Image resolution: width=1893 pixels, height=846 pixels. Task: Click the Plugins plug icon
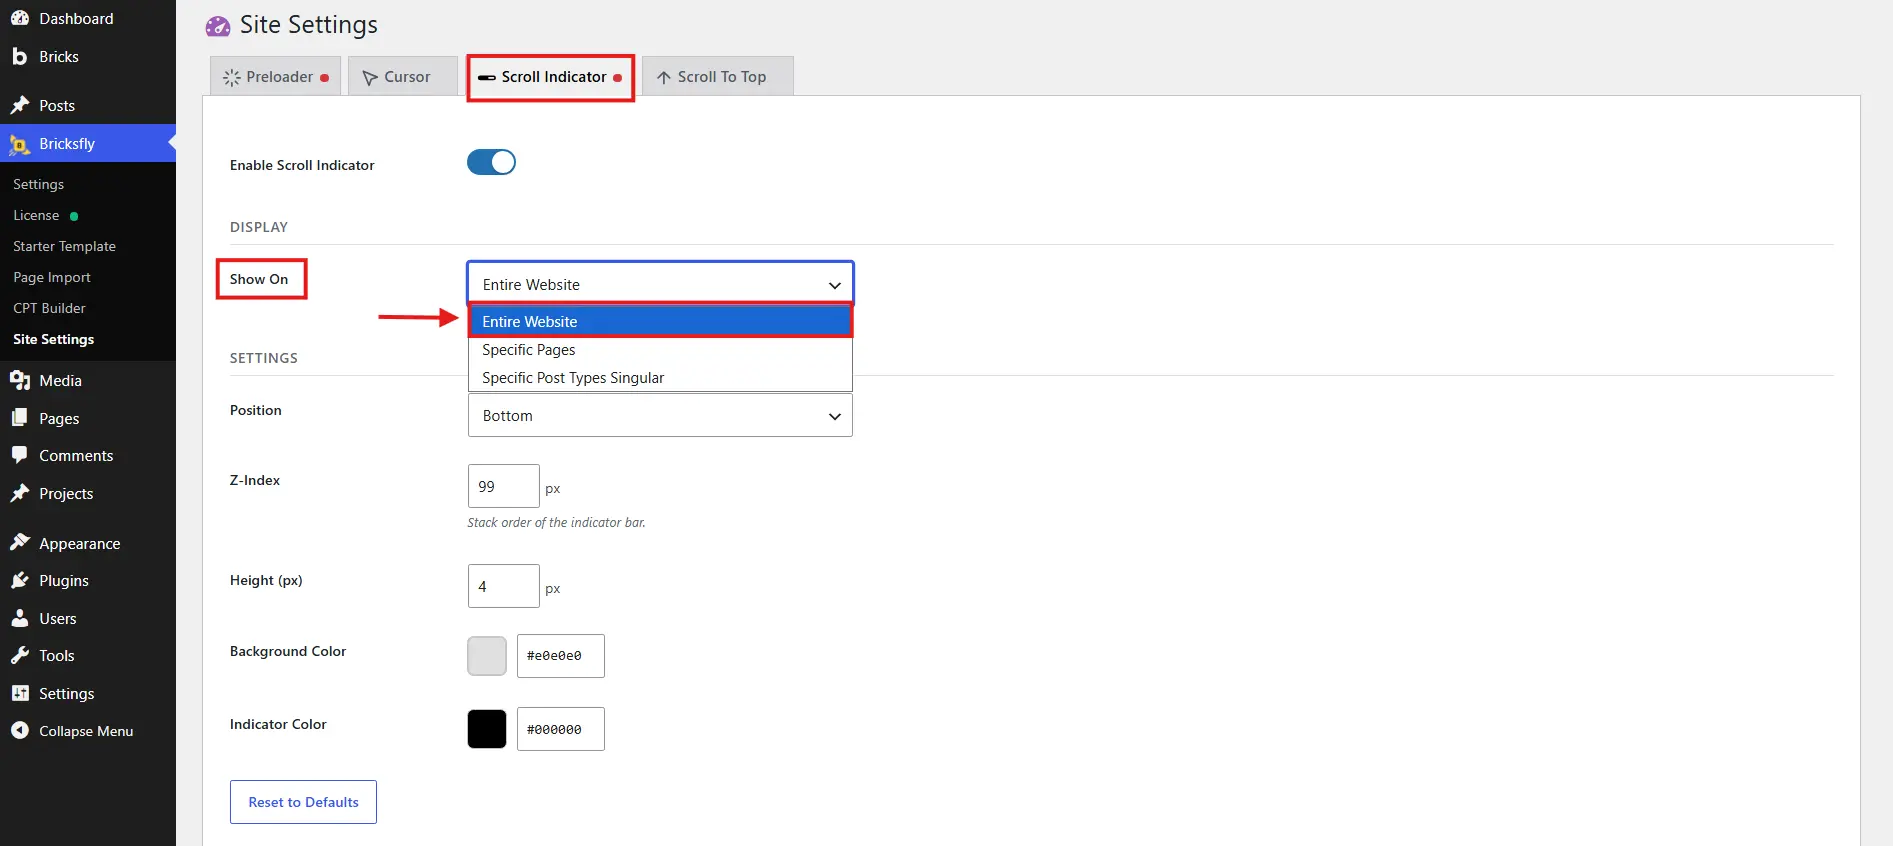coord(20,580)
